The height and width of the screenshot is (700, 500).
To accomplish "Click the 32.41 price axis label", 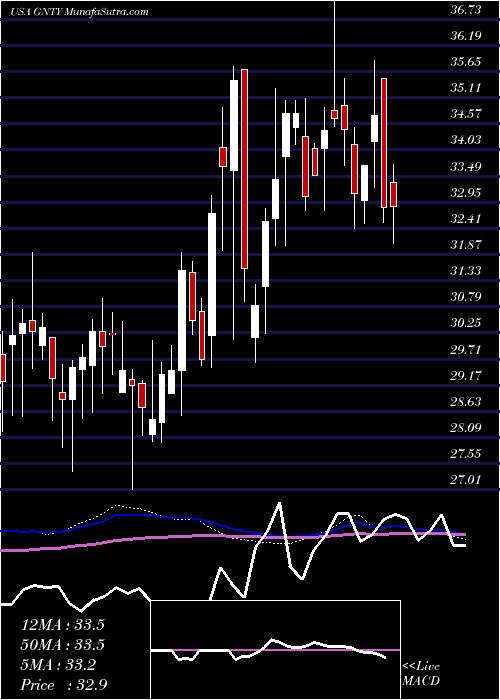I will coord(466,219).
